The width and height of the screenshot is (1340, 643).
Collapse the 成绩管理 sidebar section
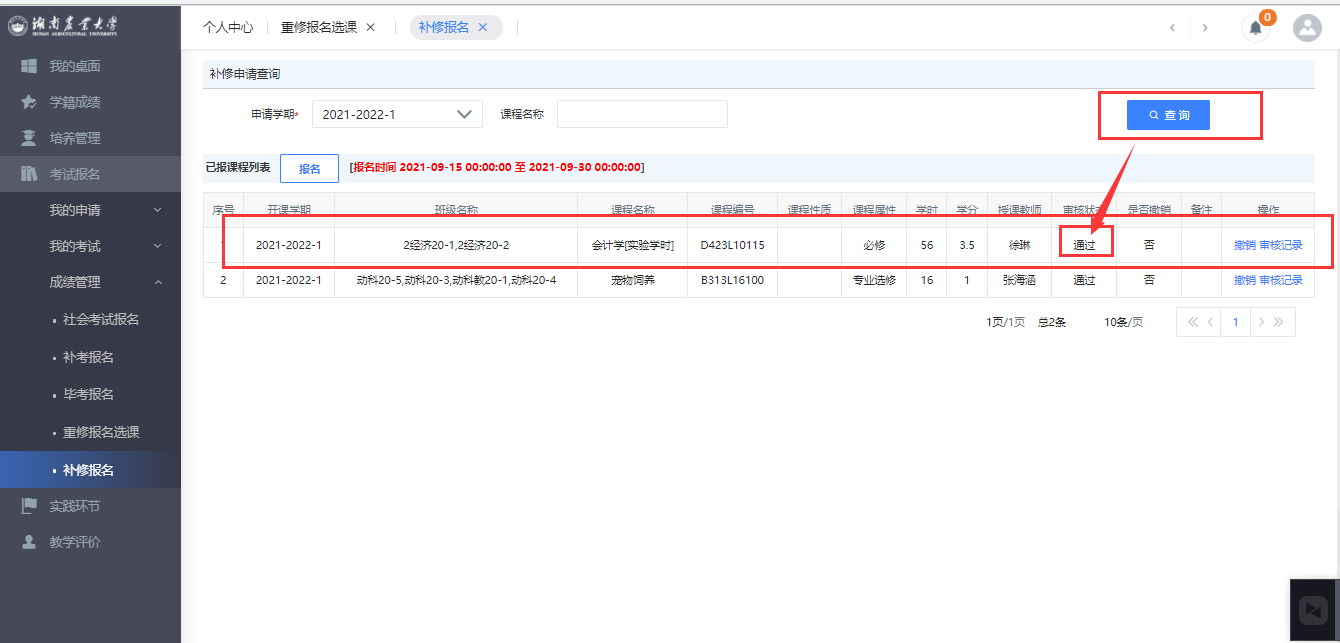pyautogui.click(x=157, y=282)
